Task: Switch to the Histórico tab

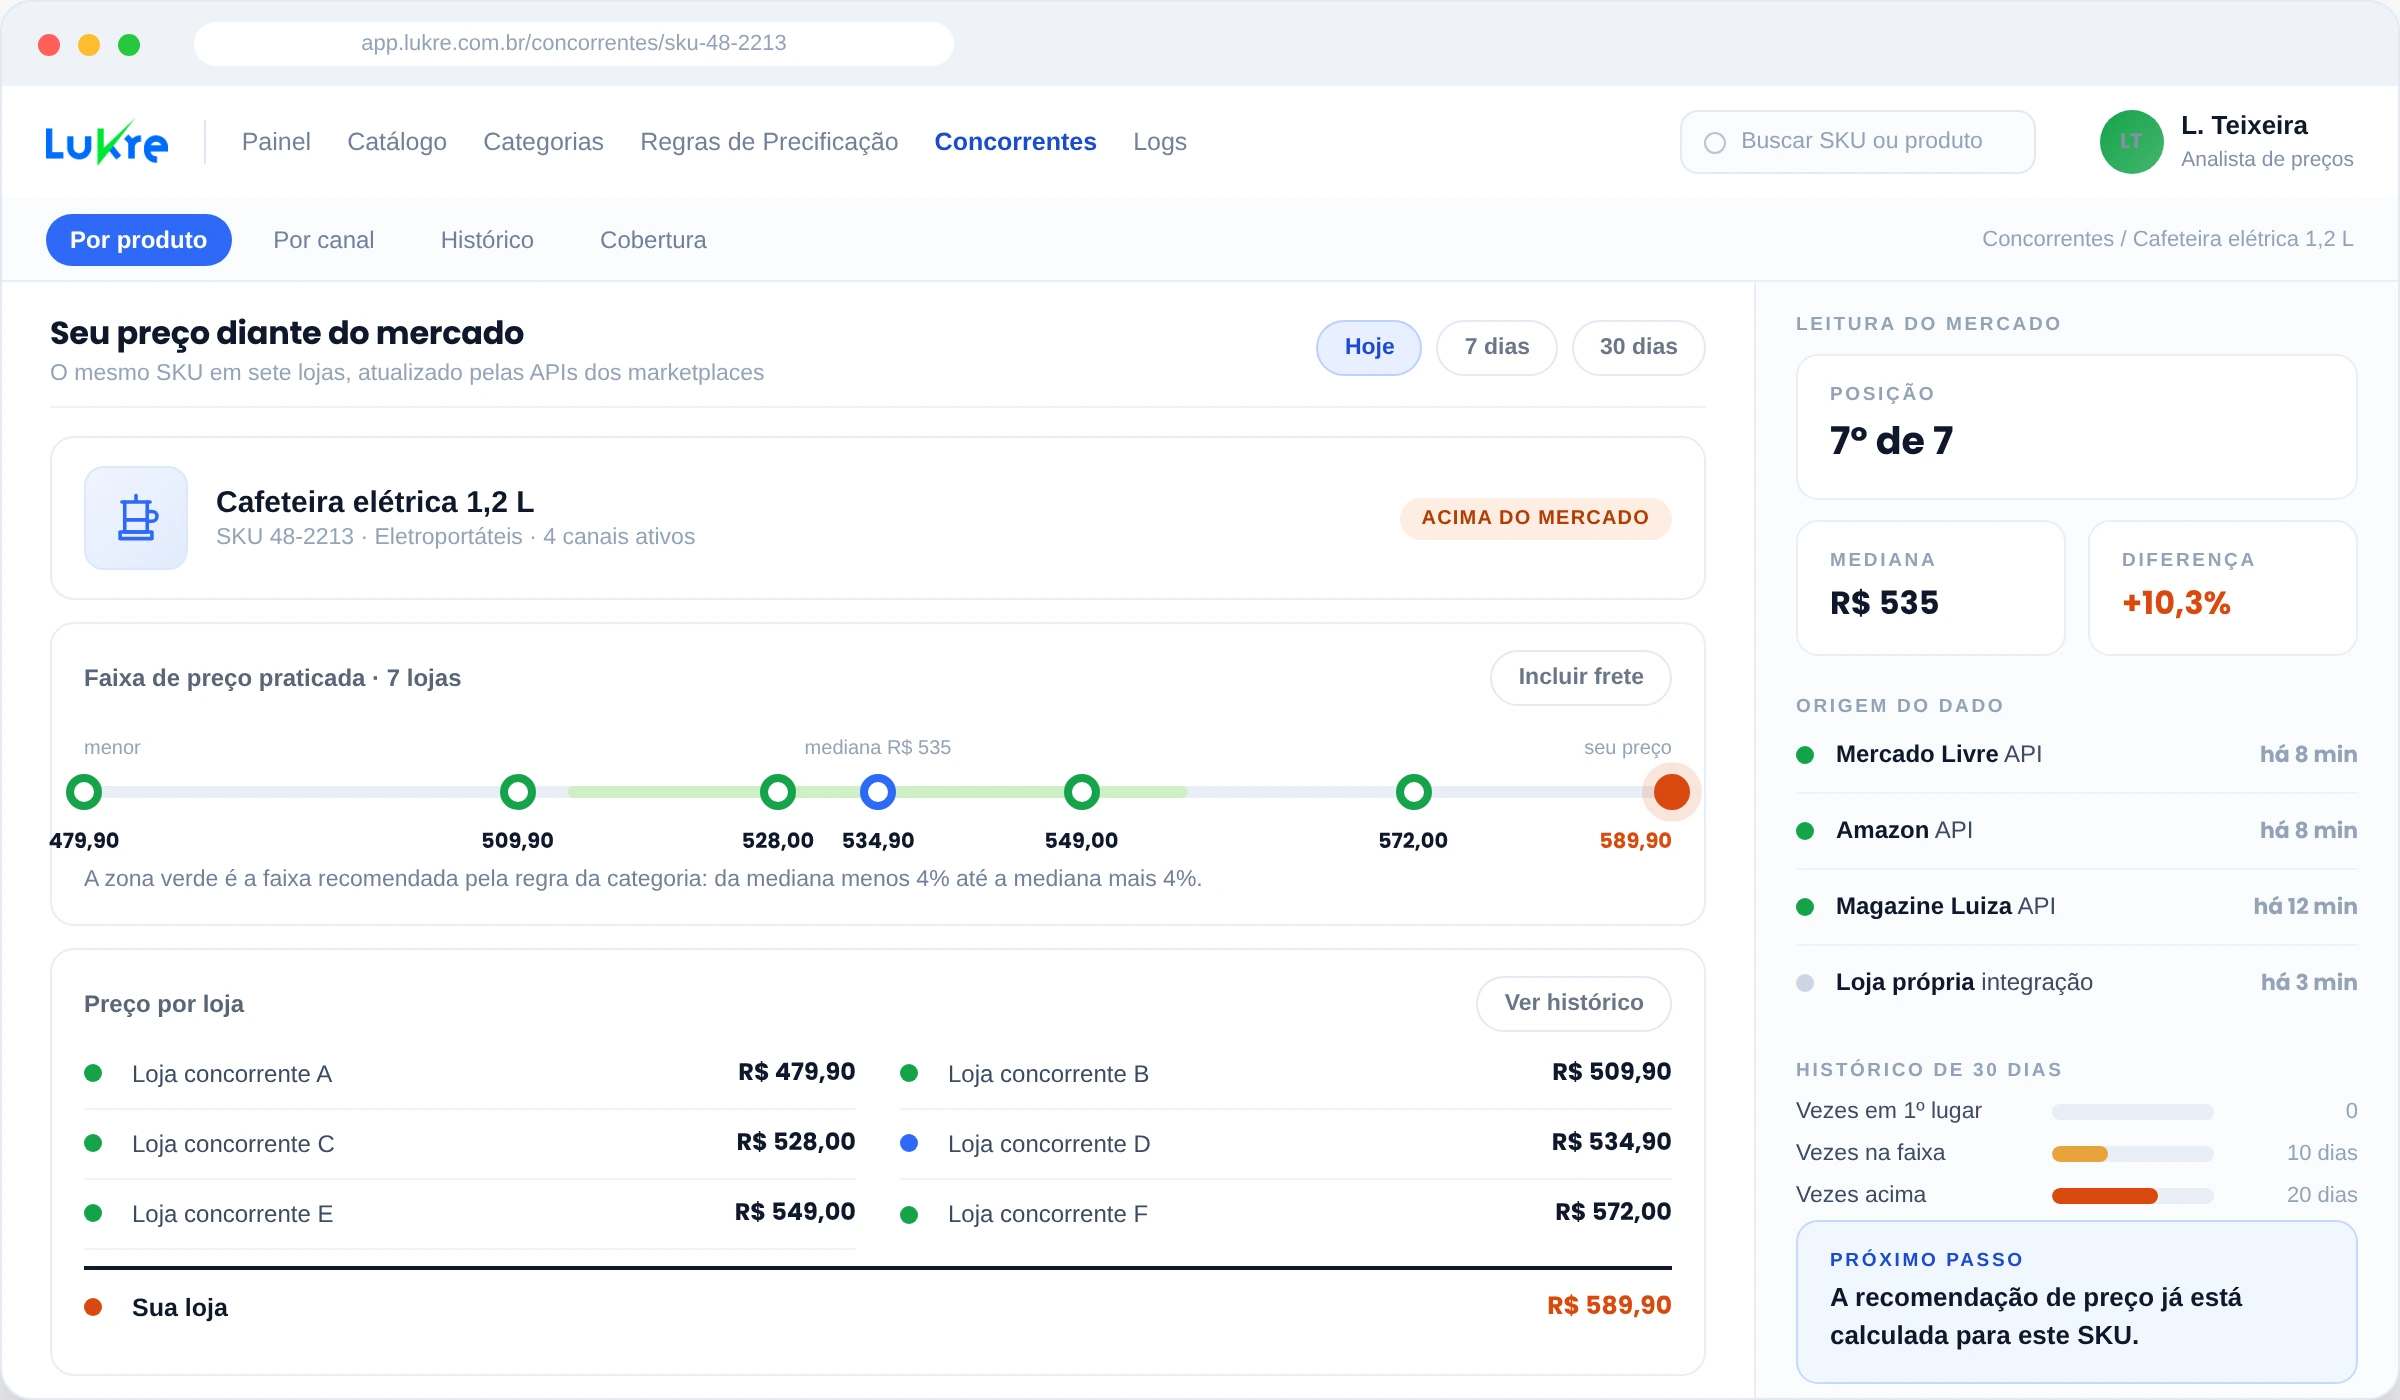Action: [x=487, y=240]
